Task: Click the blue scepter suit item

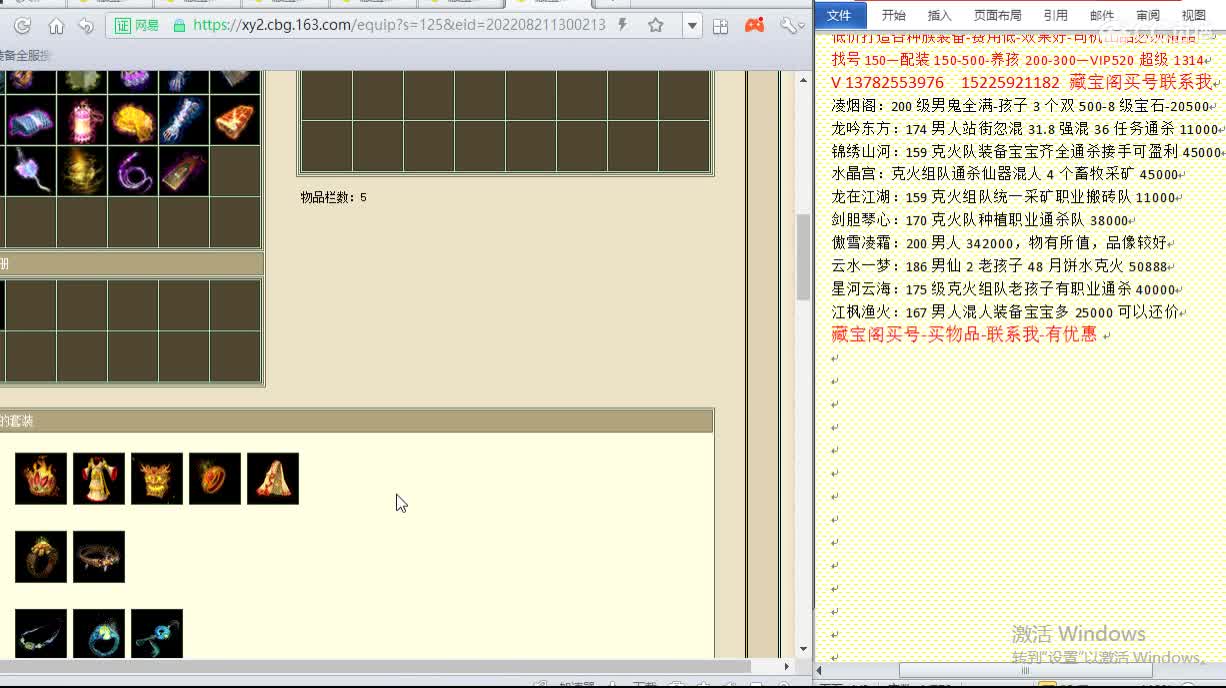Action: [157, 634]
